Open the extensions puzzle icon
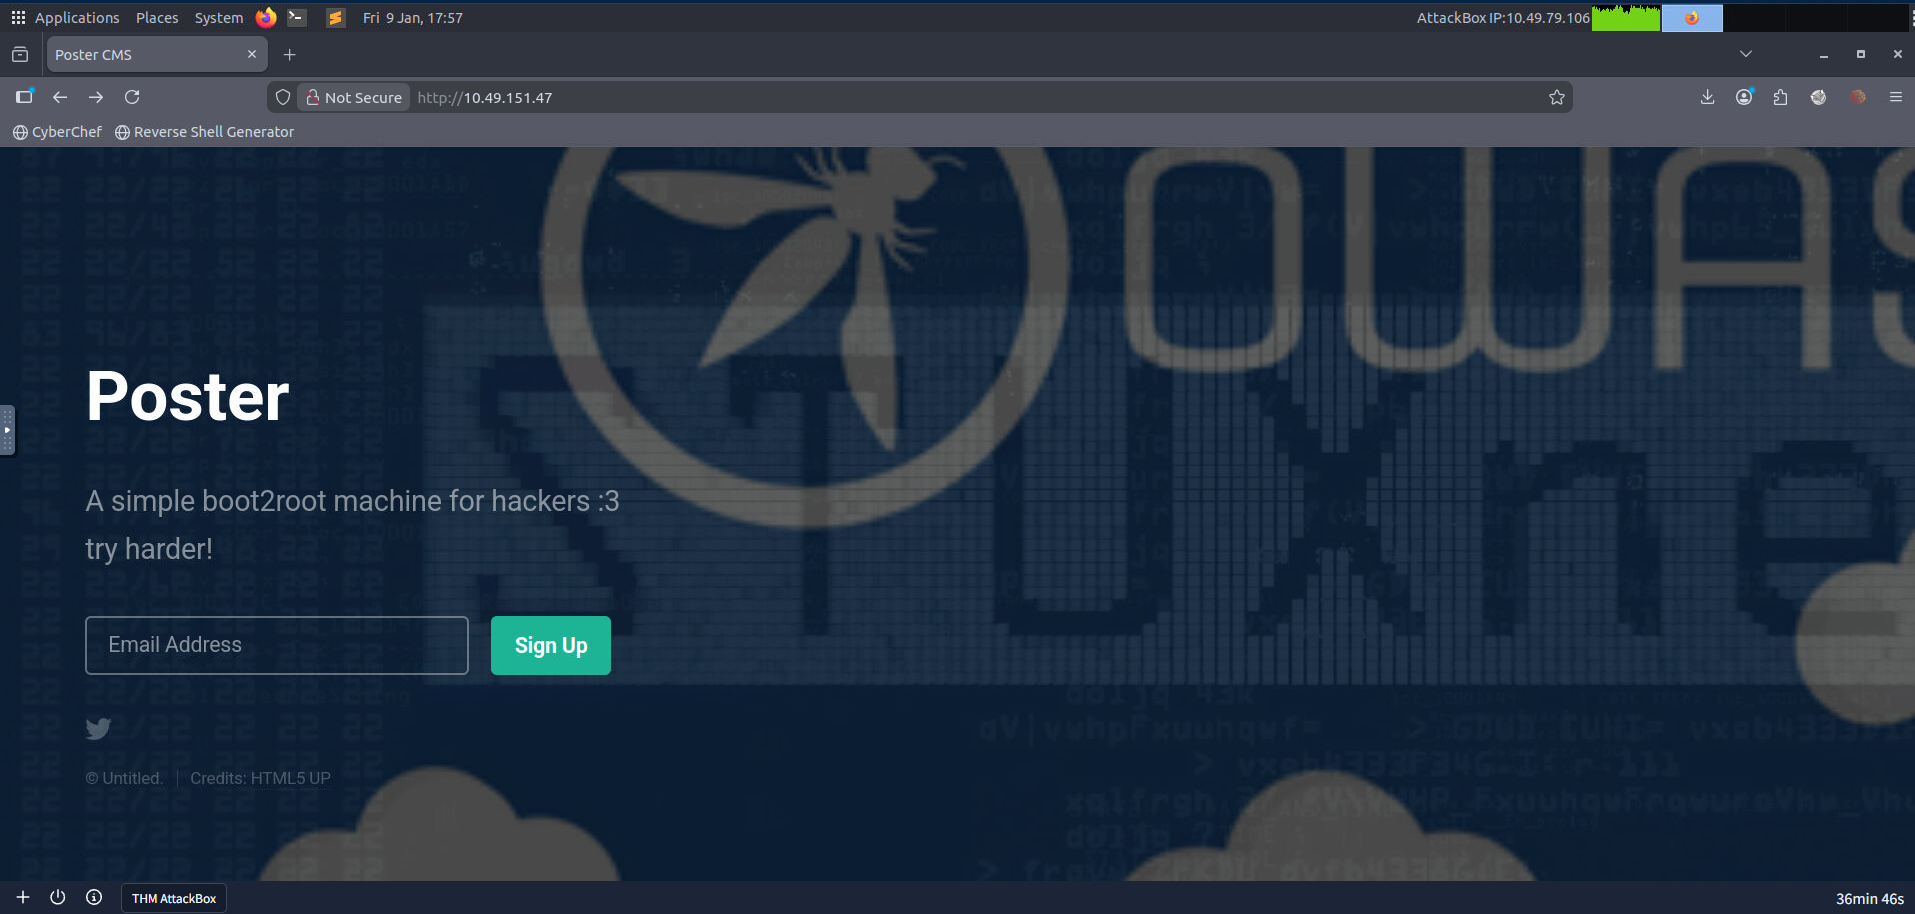 1780,97
